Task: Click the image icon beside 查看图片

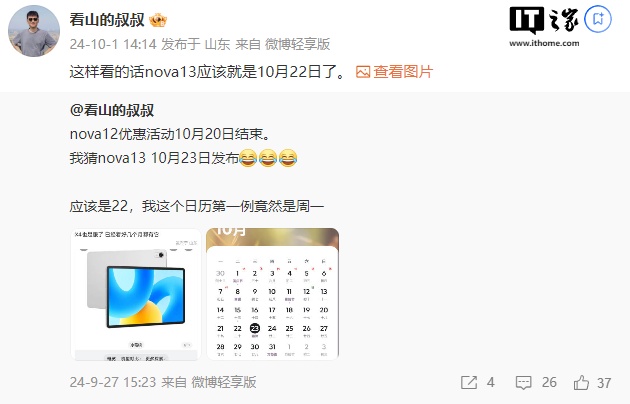Action: (363, 72)
